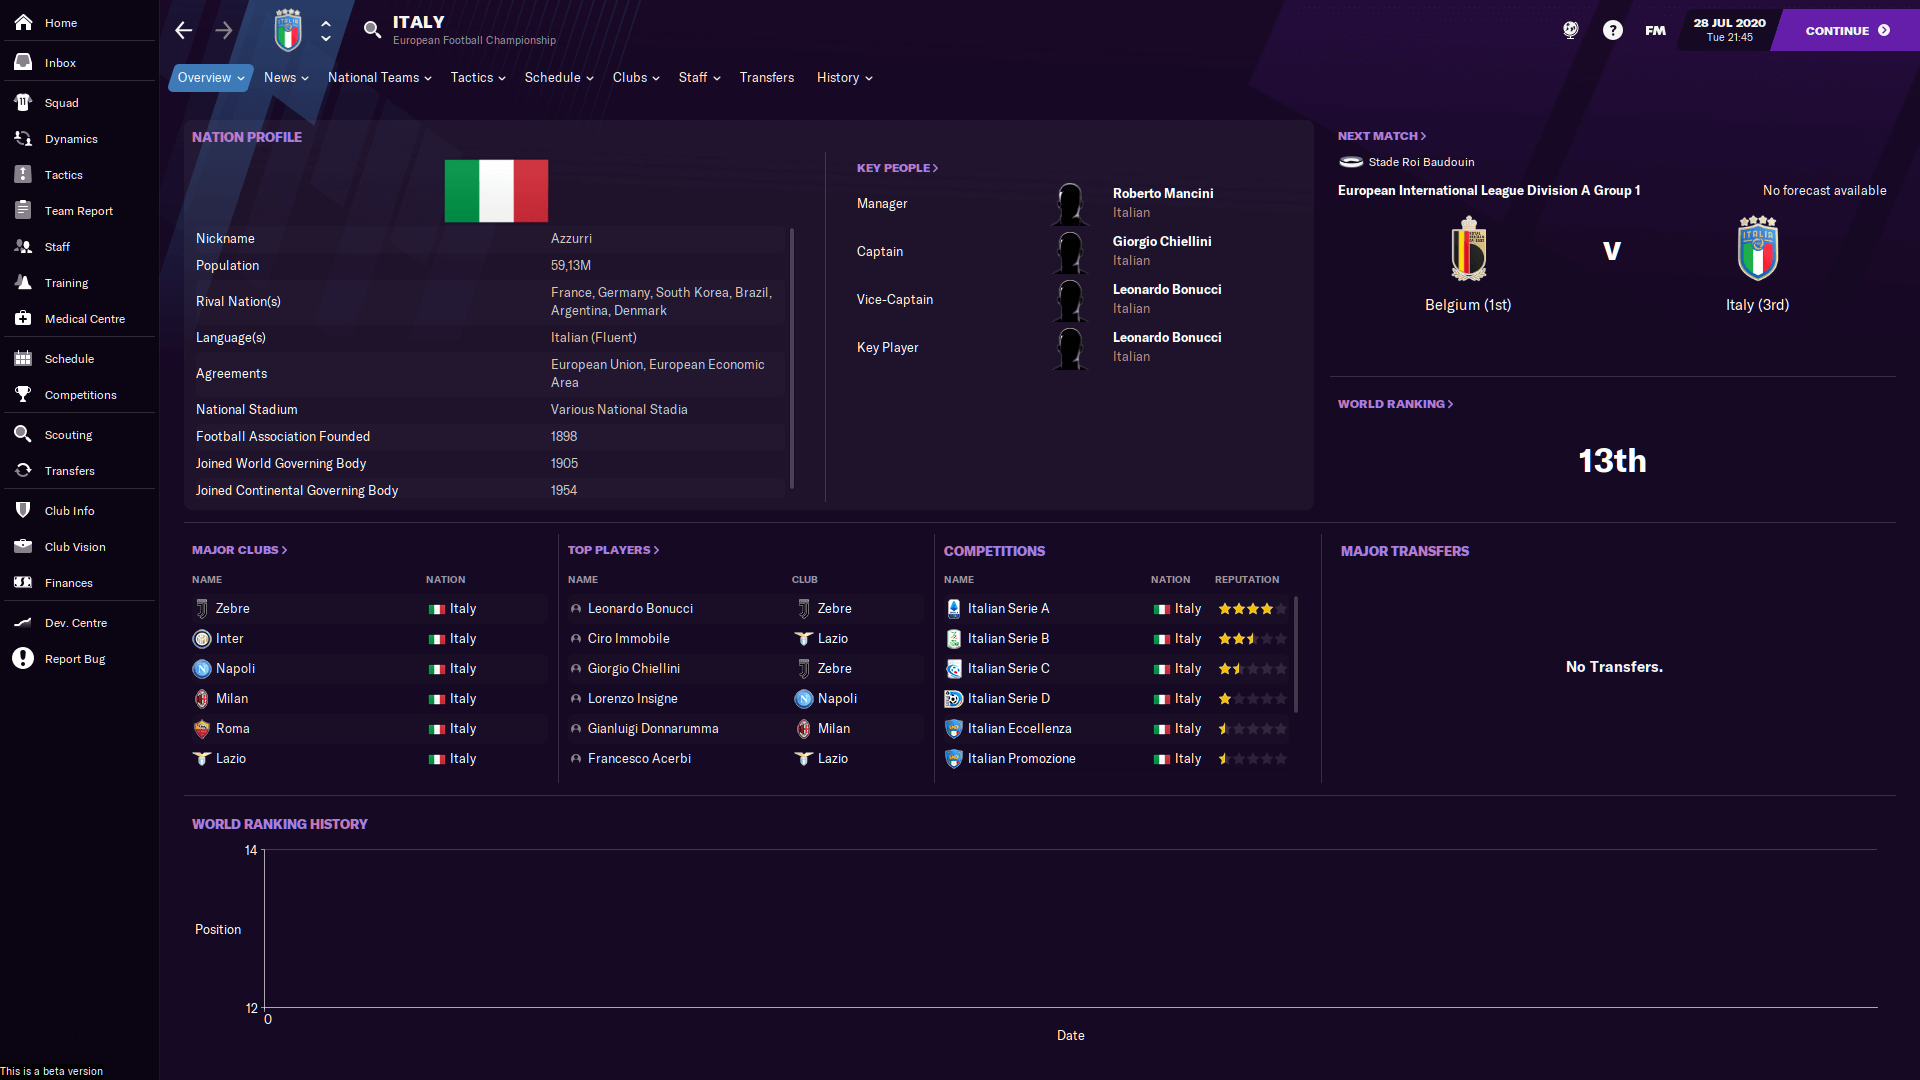
Task: Expand the Schedule dropdown in top menu
Action: tap(559, 77)
